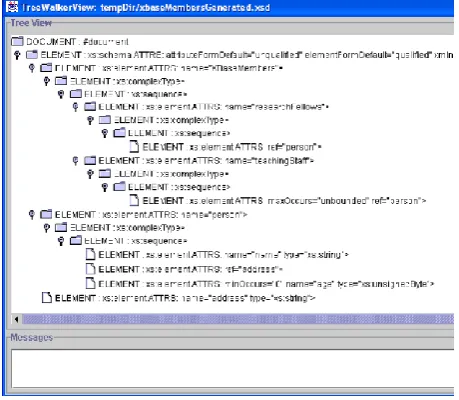This screenshot has height=400, width=459.
Task: Click inside the Messages text area
Action: tap(232, 368)
